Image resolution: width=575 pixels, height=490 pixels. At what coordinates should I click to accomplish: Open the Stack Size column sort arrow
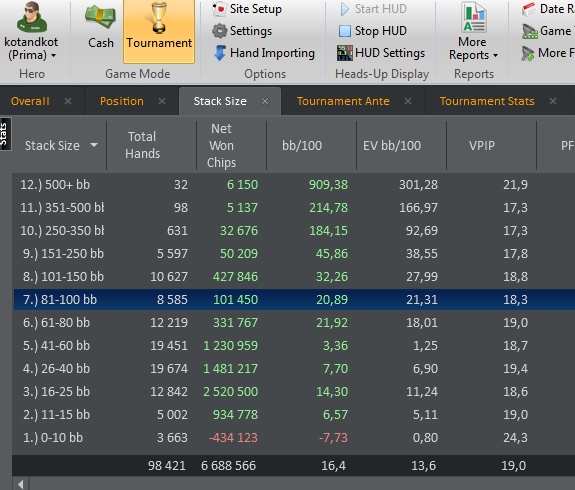(94, 145)
